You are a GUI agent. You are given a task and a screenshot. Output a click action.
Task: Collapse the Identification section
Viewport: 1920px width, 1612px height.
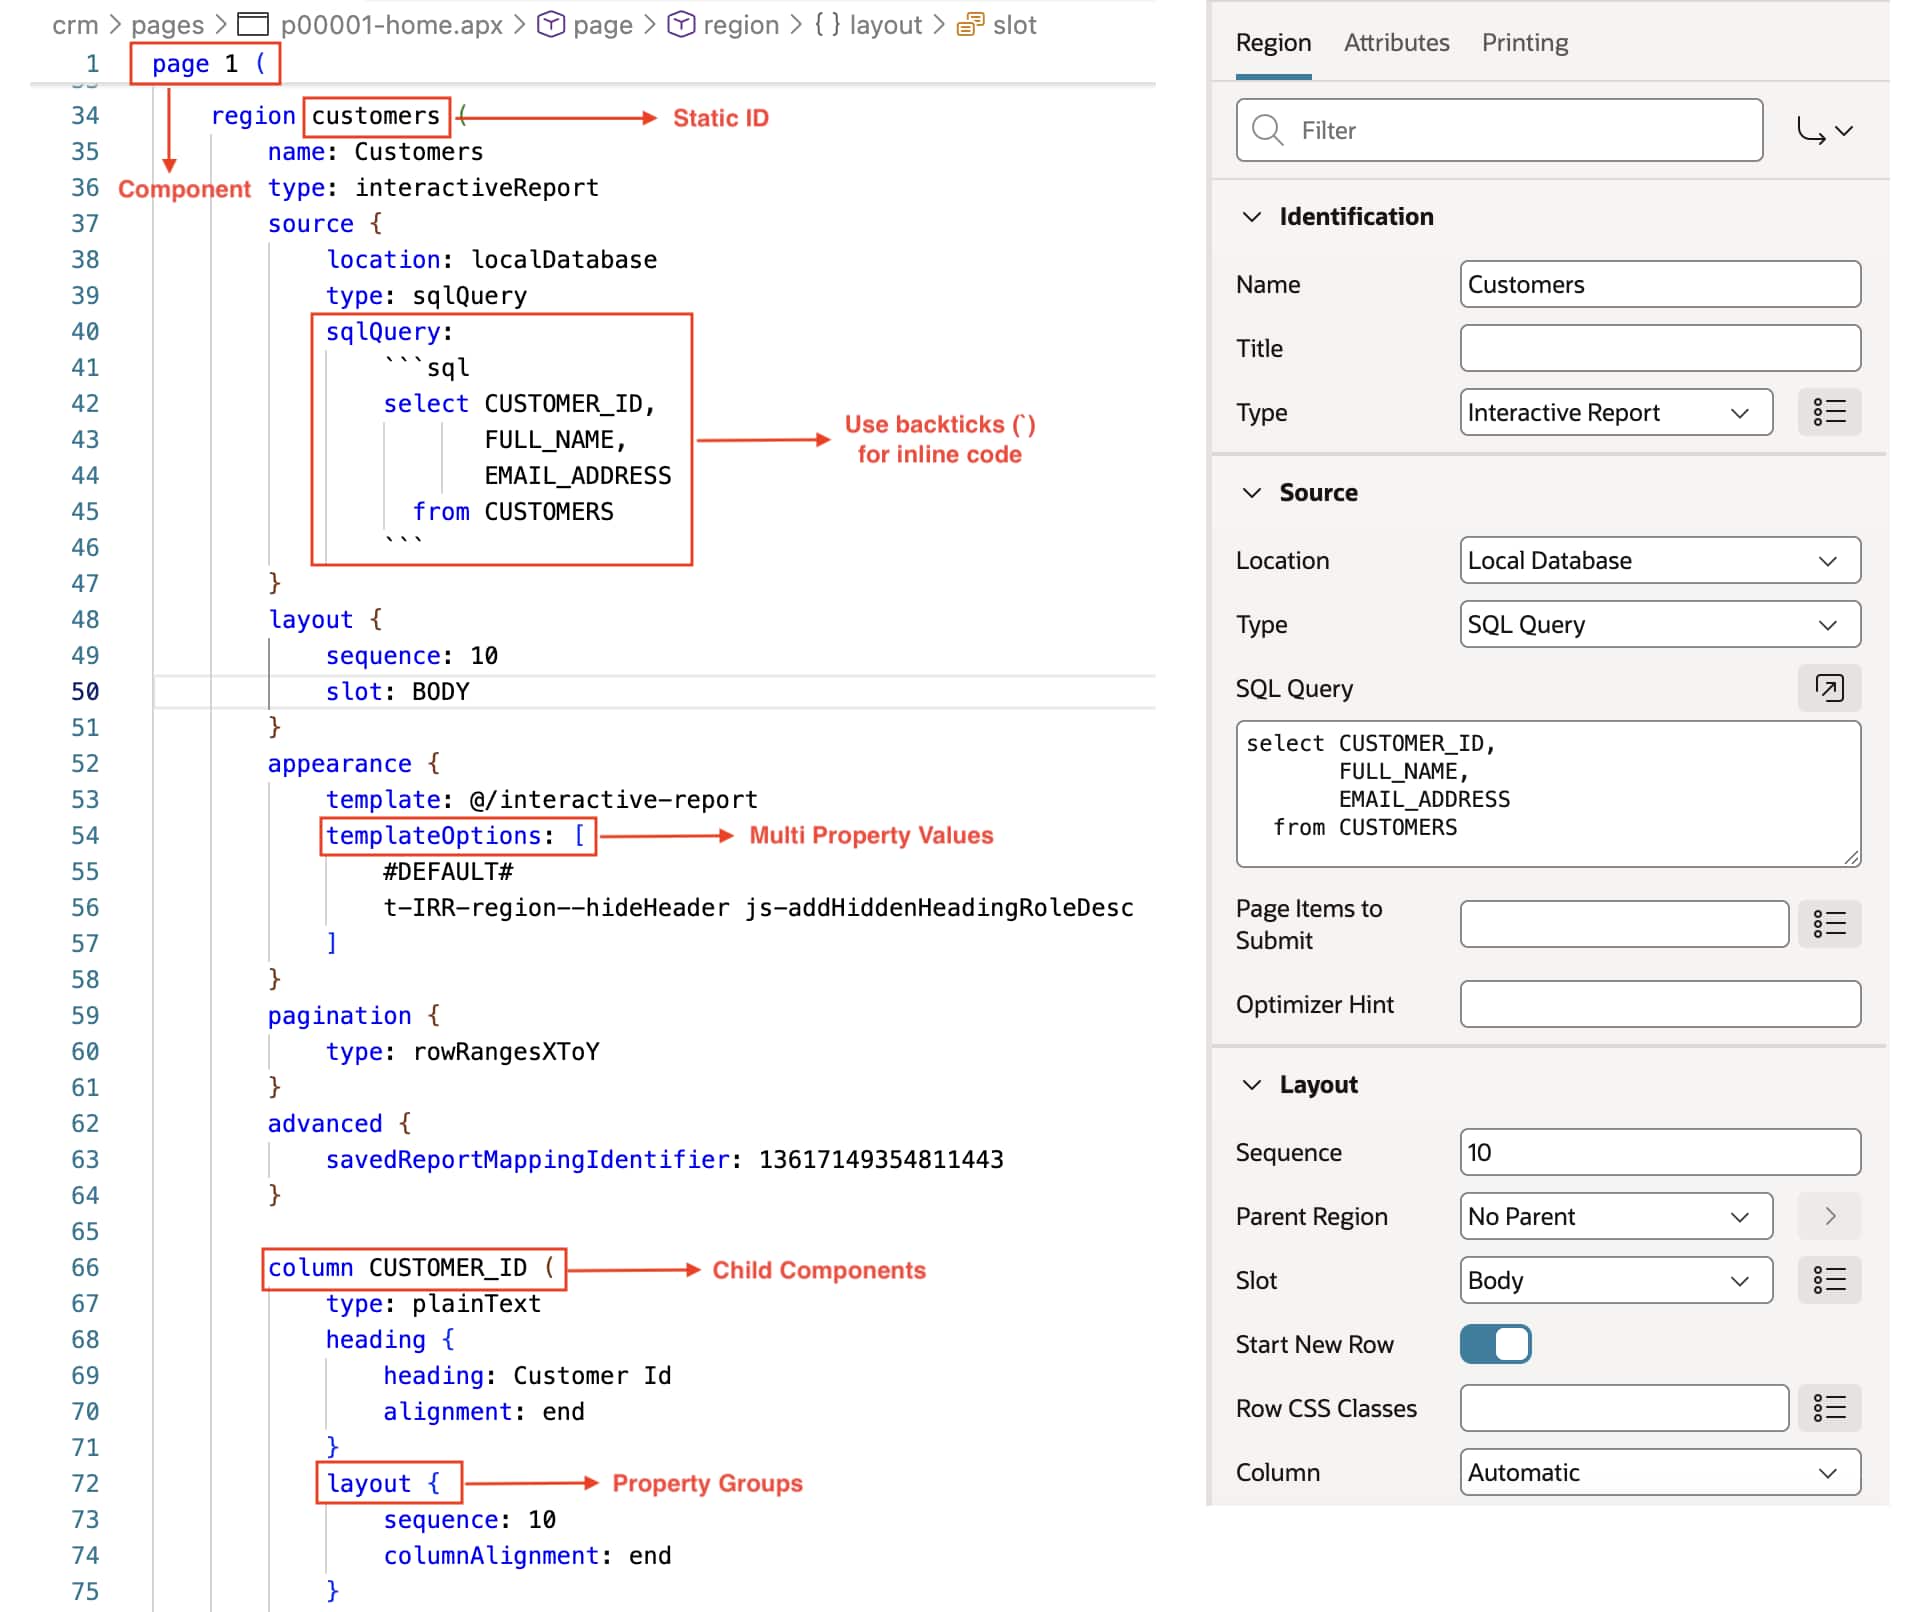click(x=1251, y=217)
